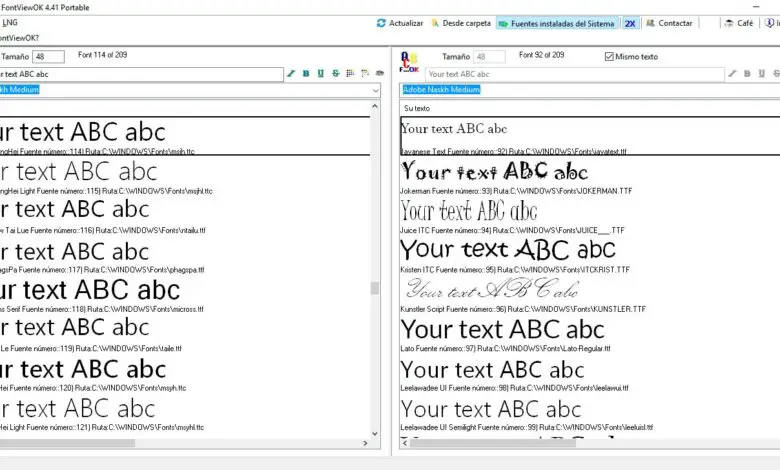
Task: Open the LNG language menu
Action: [x=9, y=22]
